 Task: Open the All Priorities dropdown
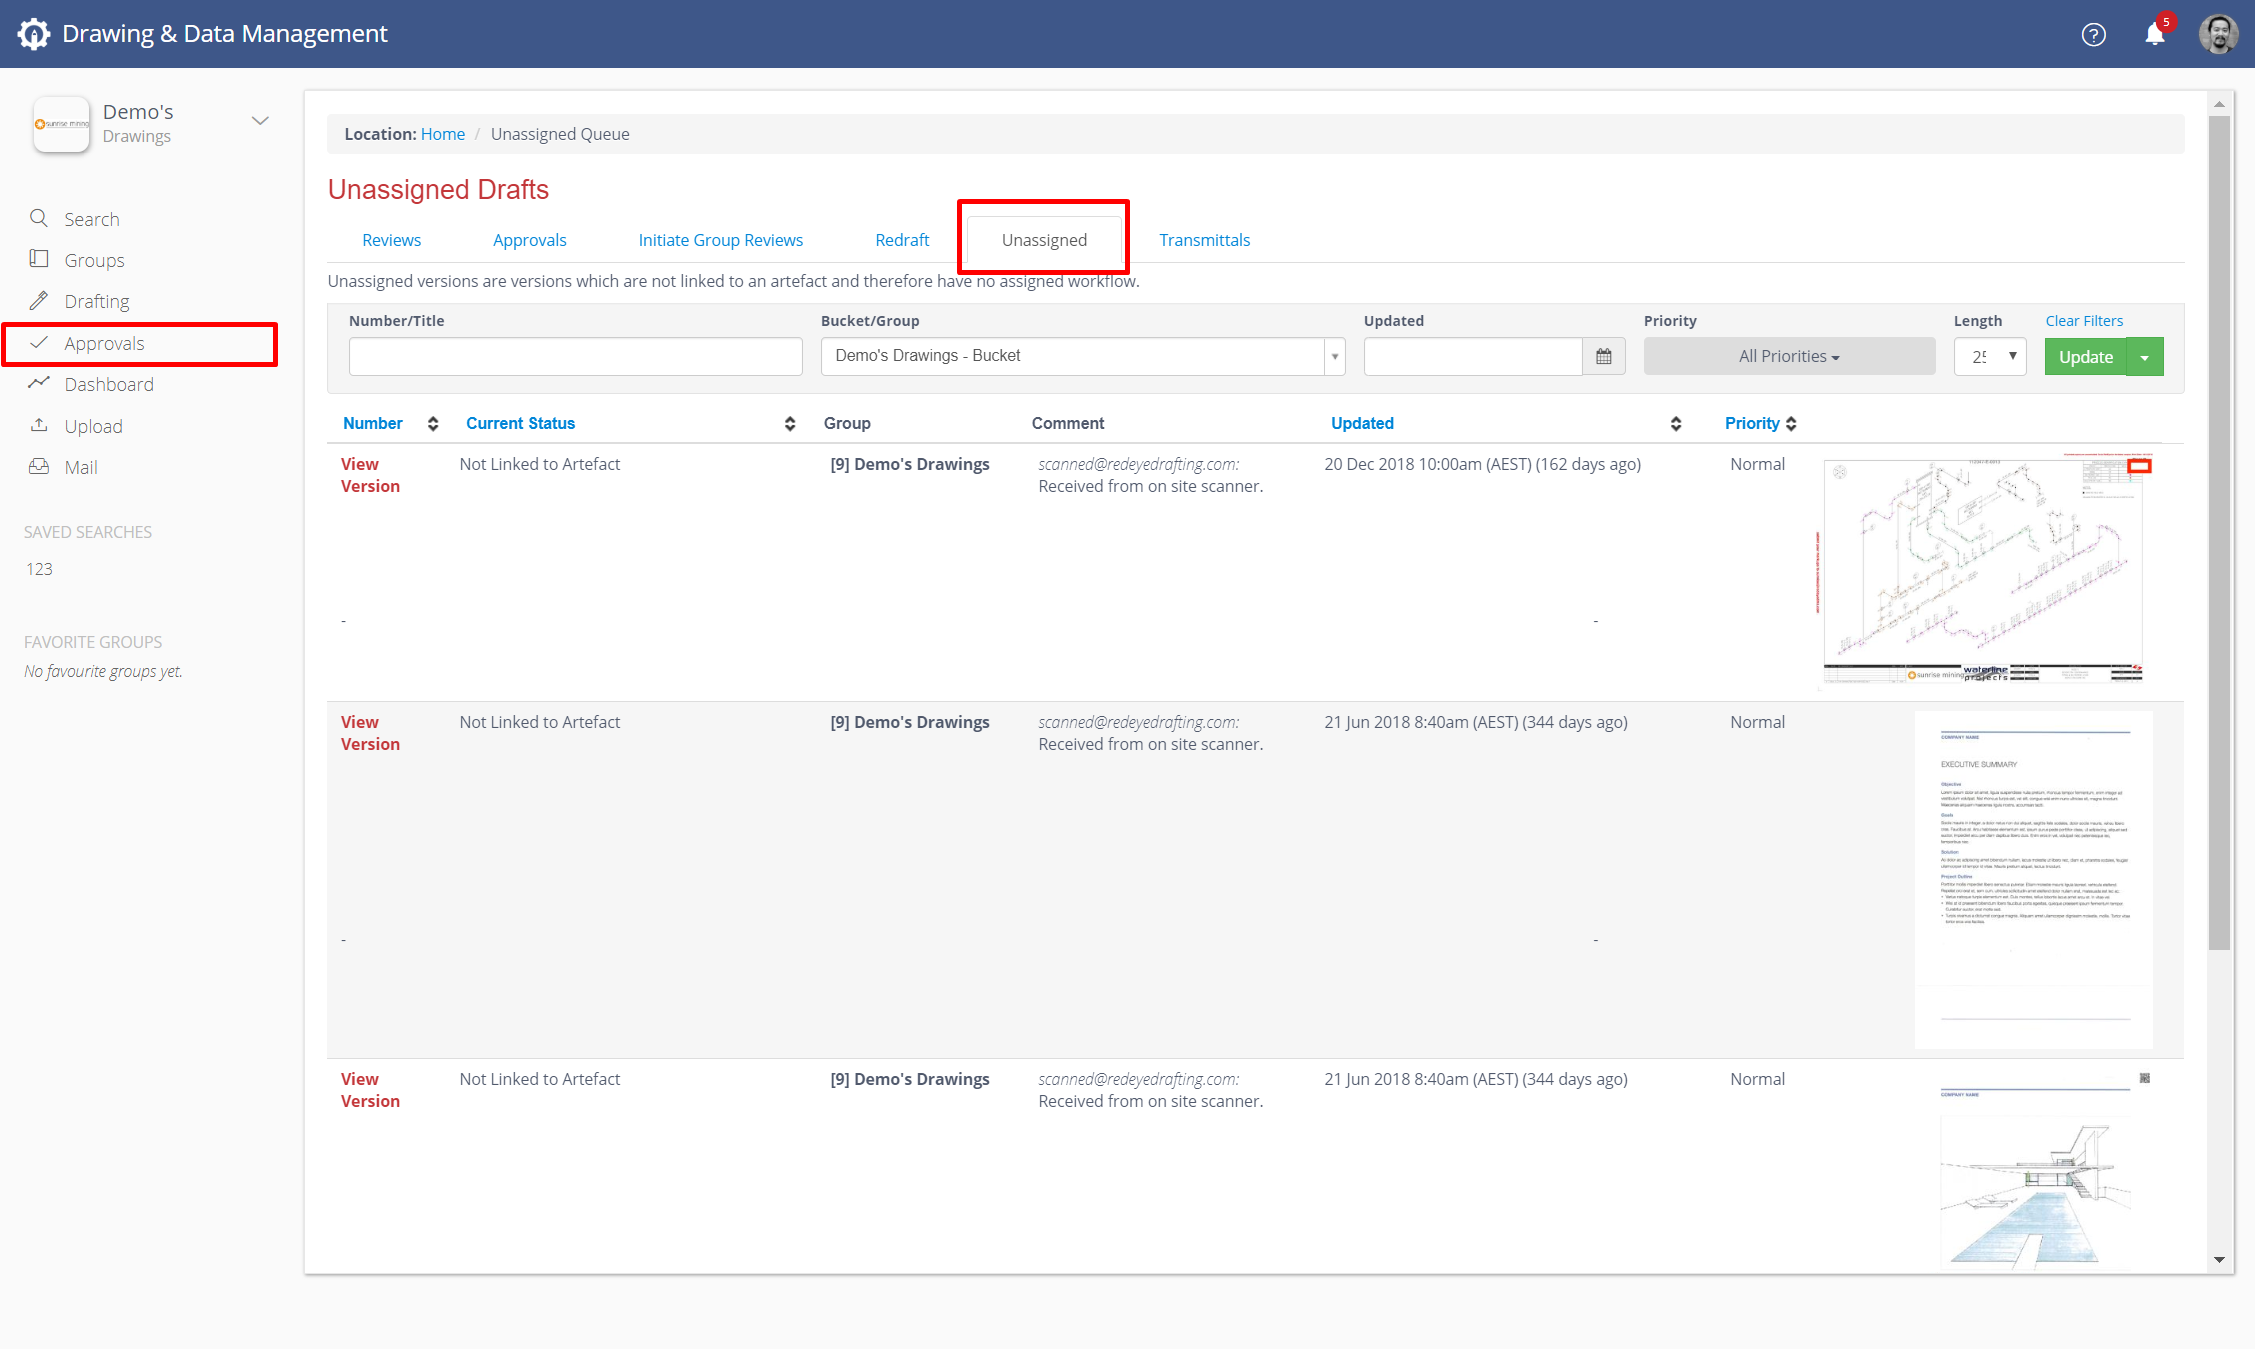1788,357
